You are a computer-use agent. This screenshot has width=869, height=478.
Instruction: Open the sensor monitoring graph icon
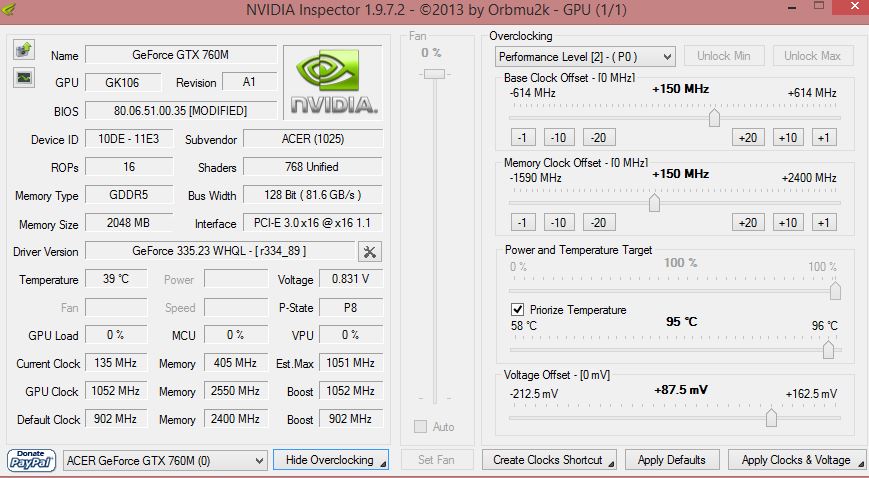point(24,78)
